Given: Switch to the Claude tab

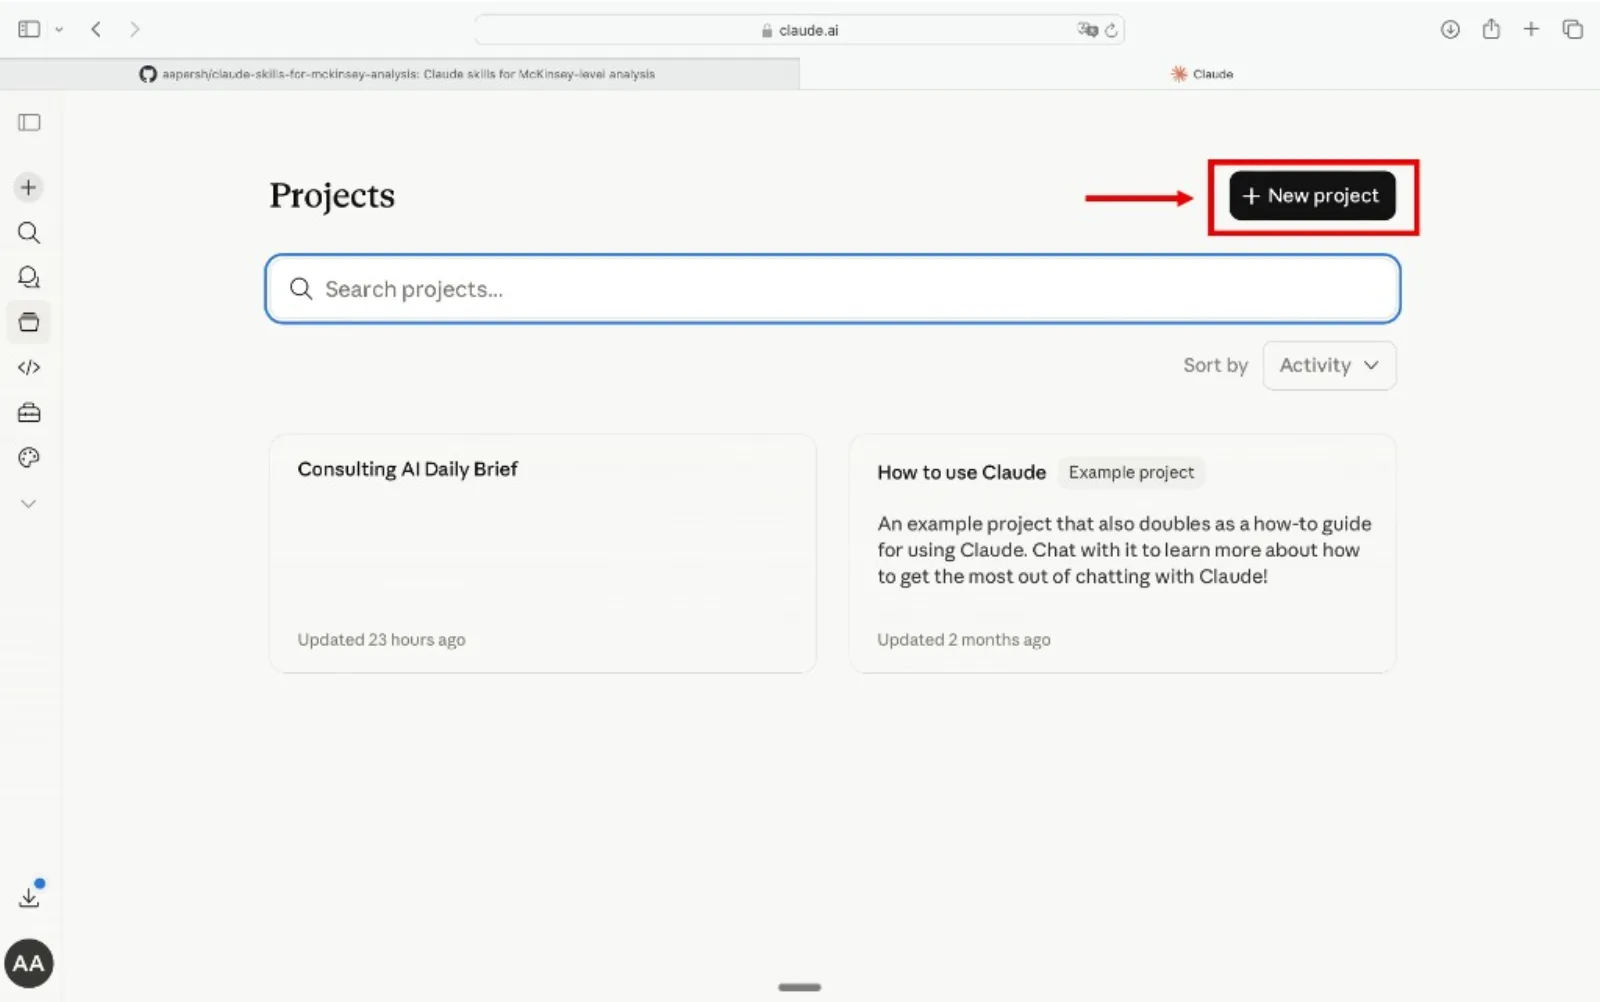Looking at the screenshot, I should click(x=1200, y=74).
